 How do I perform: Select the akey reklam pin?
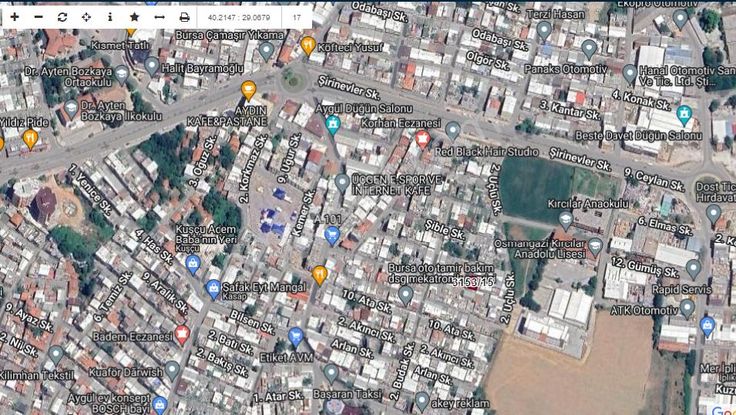[422, 401]
